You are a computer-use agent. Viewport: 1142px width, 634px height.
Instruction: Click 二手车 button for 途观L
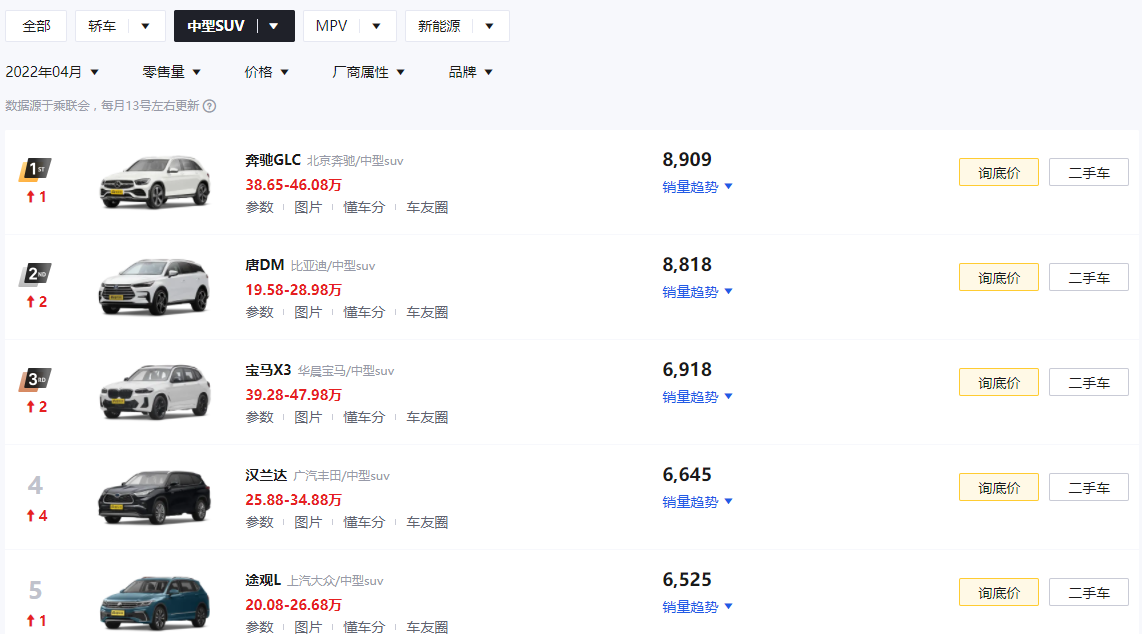pos(1089,593)
